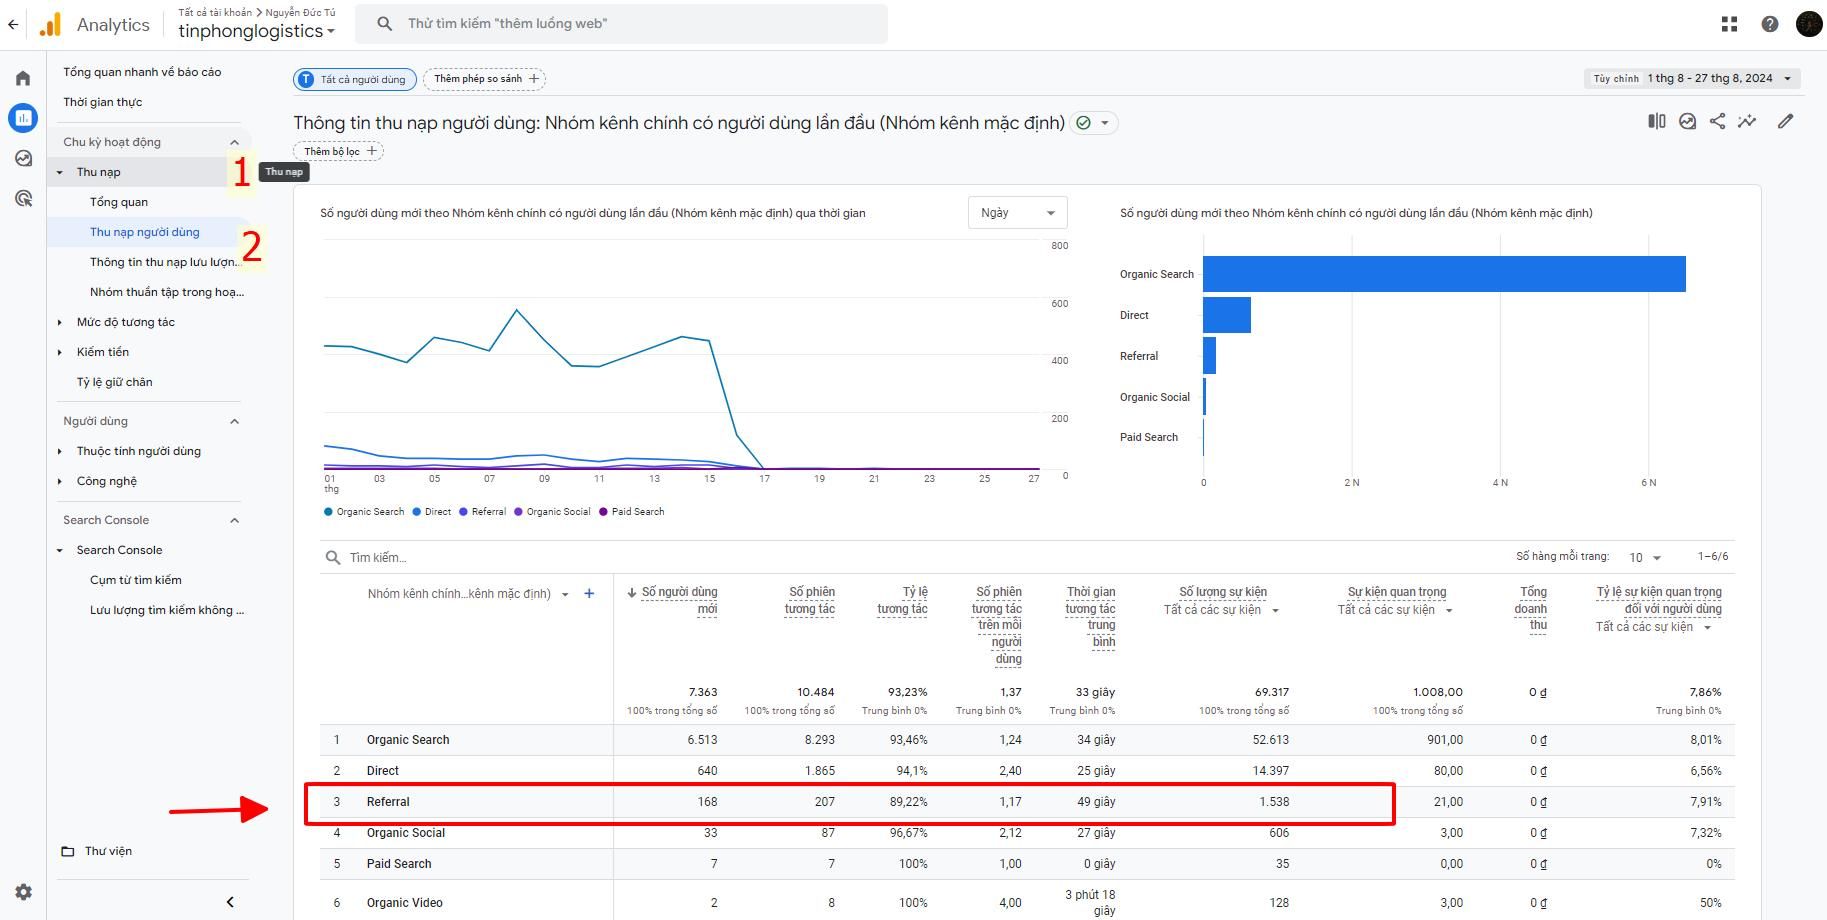The height and width of the screenshot is (920, 1827).
Task: Open the Google apps grid icon
Action: tap(1729, 24)
